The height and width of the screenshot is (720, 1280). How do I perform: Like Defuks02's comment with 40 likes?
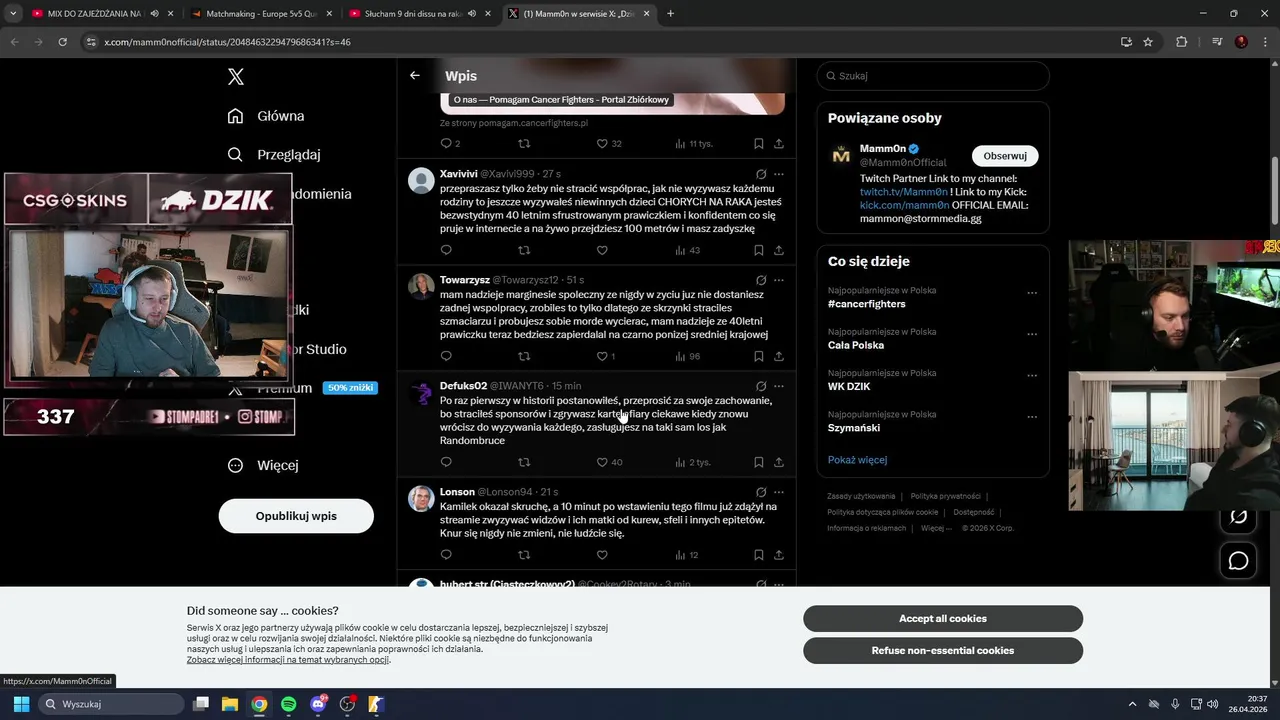tap(609, 462)
